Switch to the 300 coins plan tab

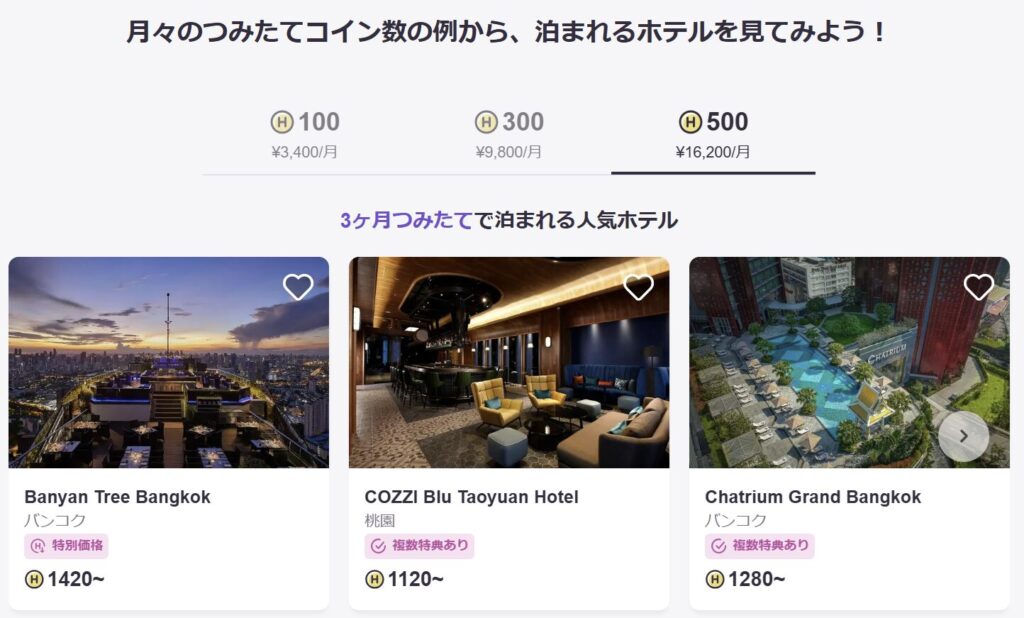click(509, 135)
